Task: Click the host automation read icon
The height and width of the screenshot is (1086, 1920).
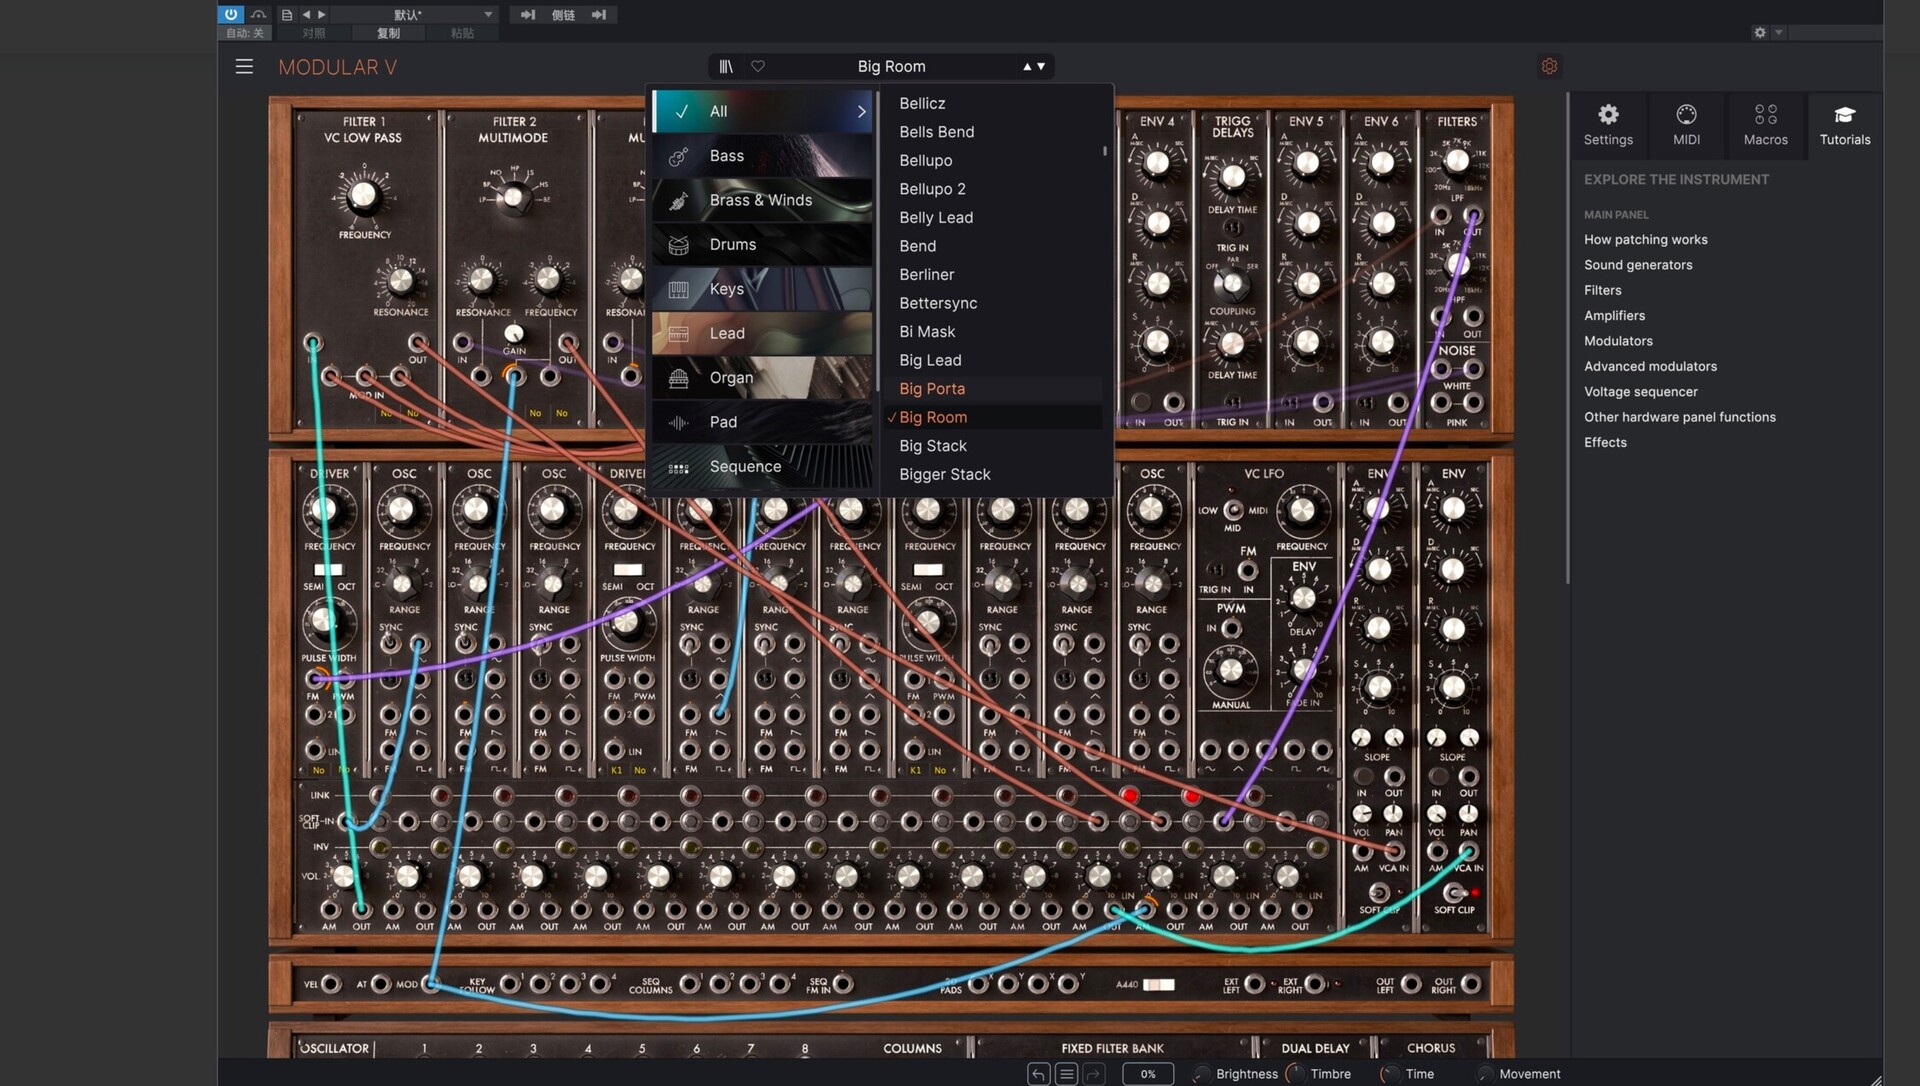Action: click(258, 14)
